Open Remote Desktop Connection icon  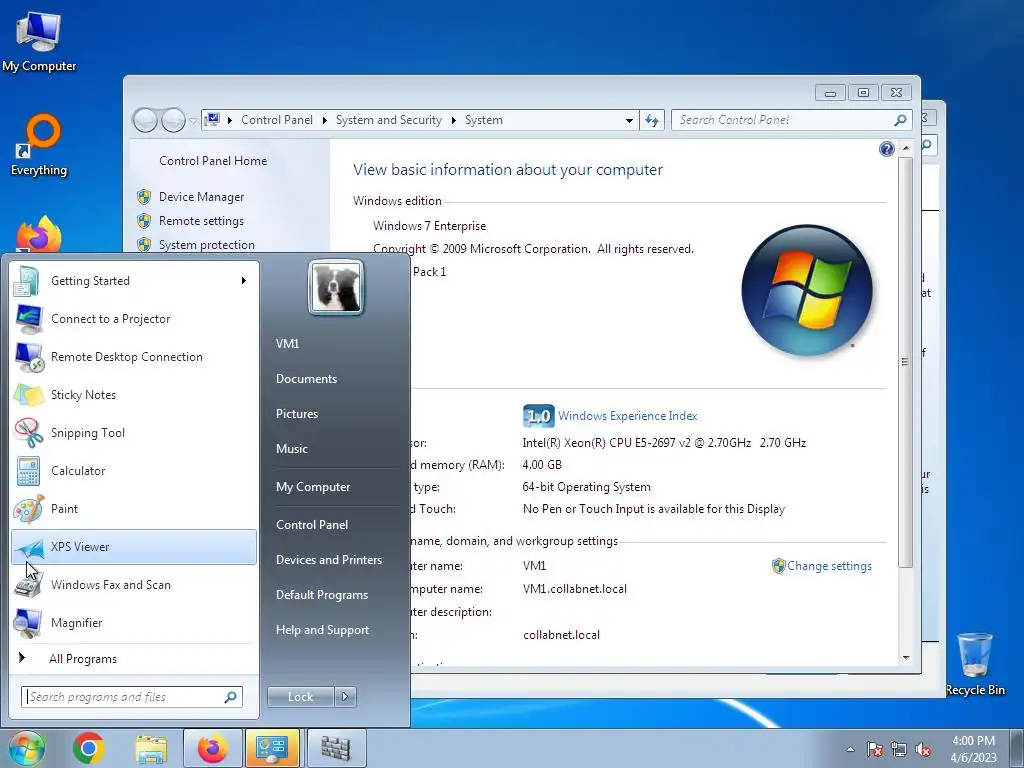coord(28,357)
